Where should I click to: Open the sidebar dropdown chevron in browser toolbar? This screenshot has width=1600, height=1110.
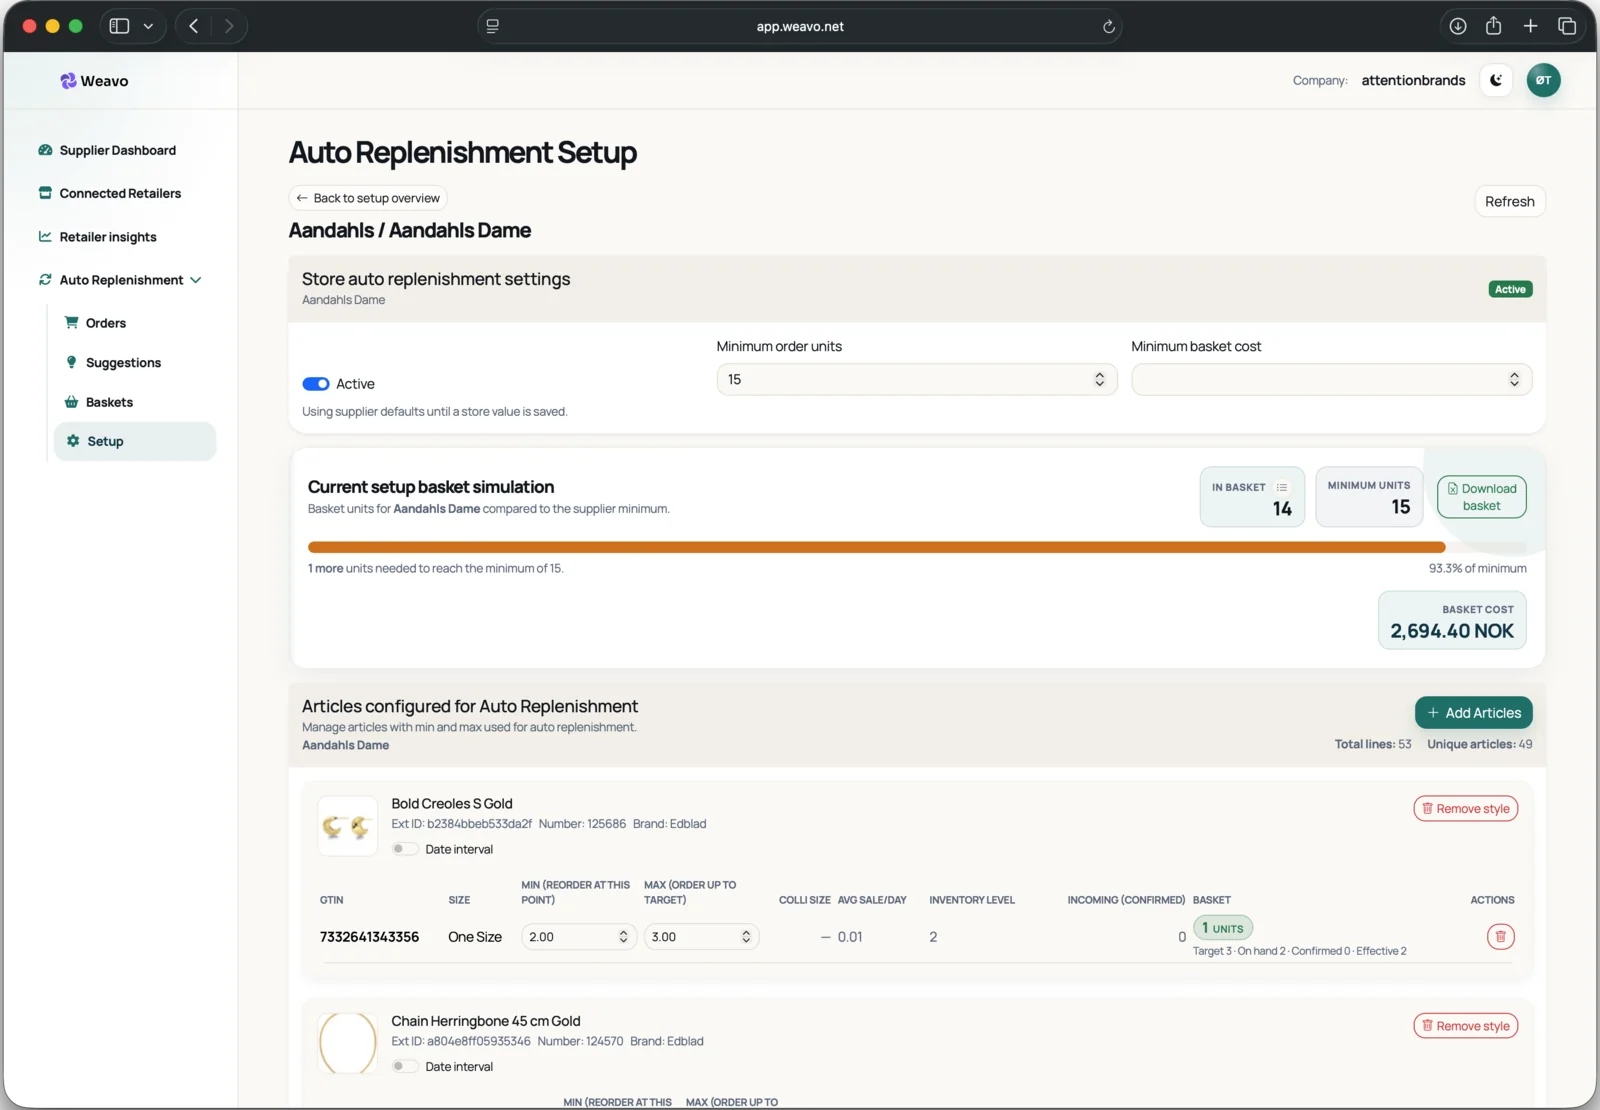148,26
